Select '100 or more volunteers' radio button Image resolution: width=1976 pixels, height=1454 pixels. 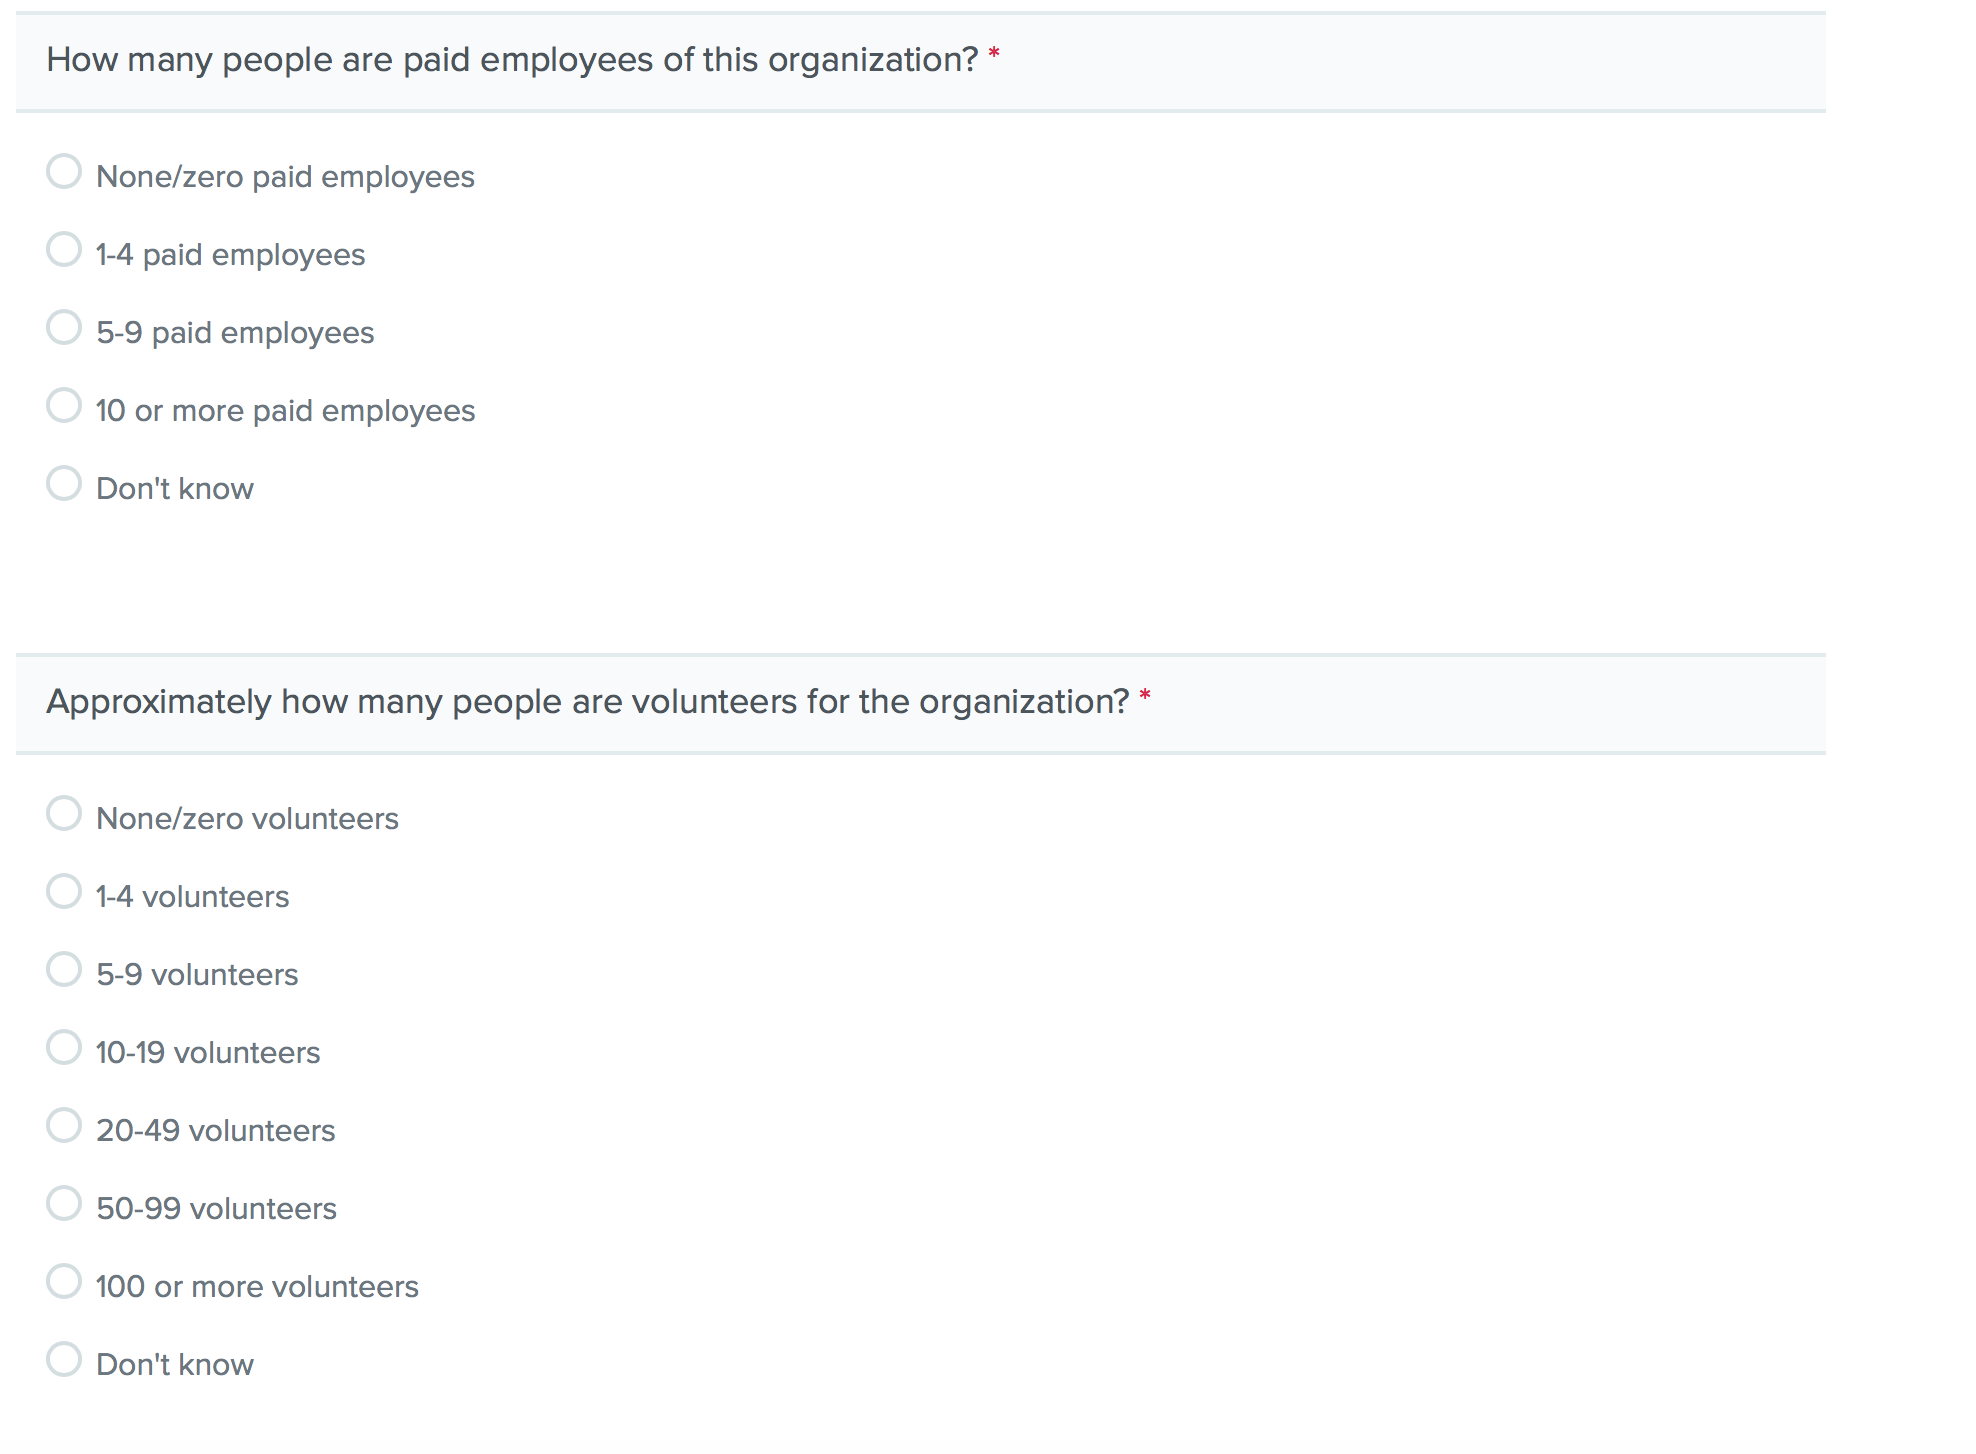(64, 1282)
